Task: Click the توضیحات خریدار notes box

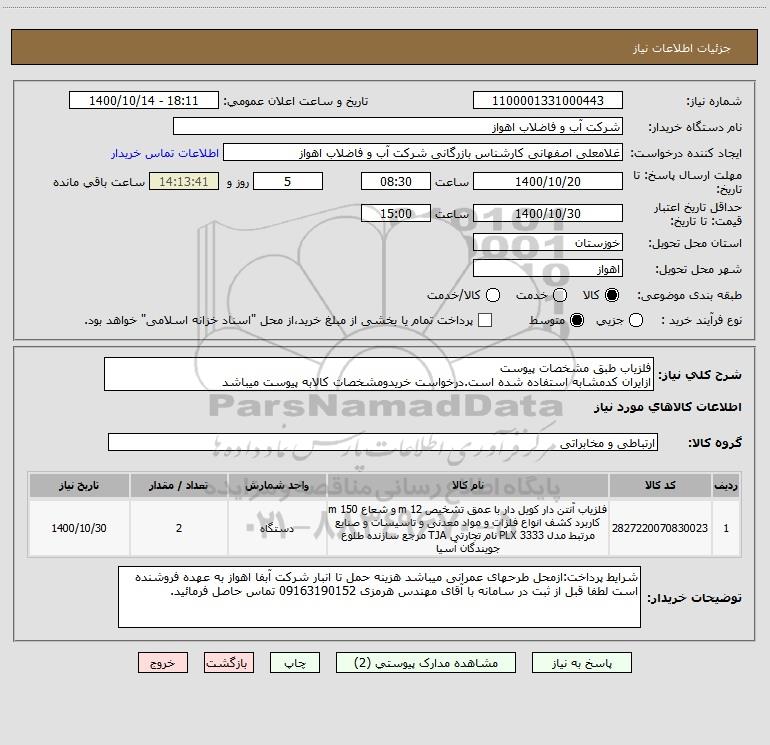Action: (379, 597)
